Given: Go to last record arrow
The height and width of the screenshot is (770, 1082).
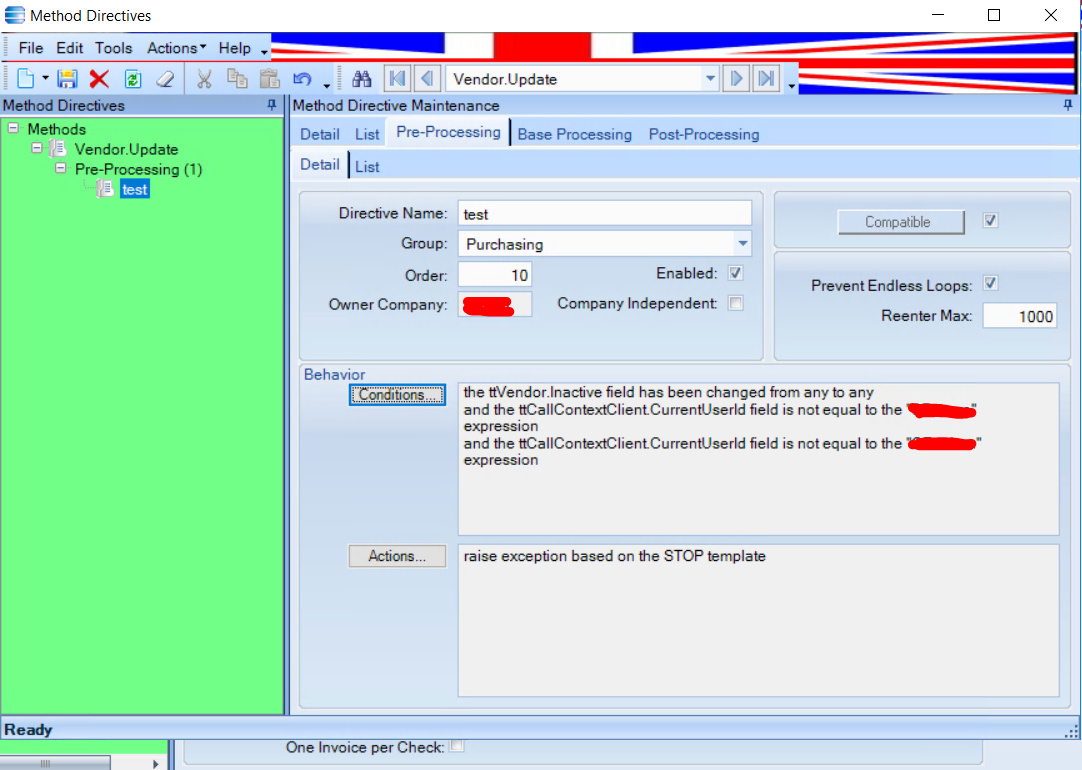Looking at the screenshot, I should click(x=766, y=79).
